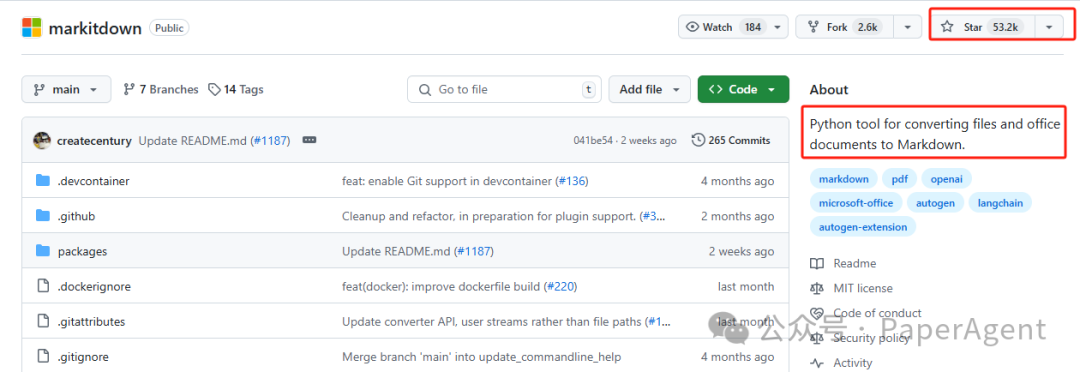View the 14 Tags link
1080x372 pixels.
(236, 90)
